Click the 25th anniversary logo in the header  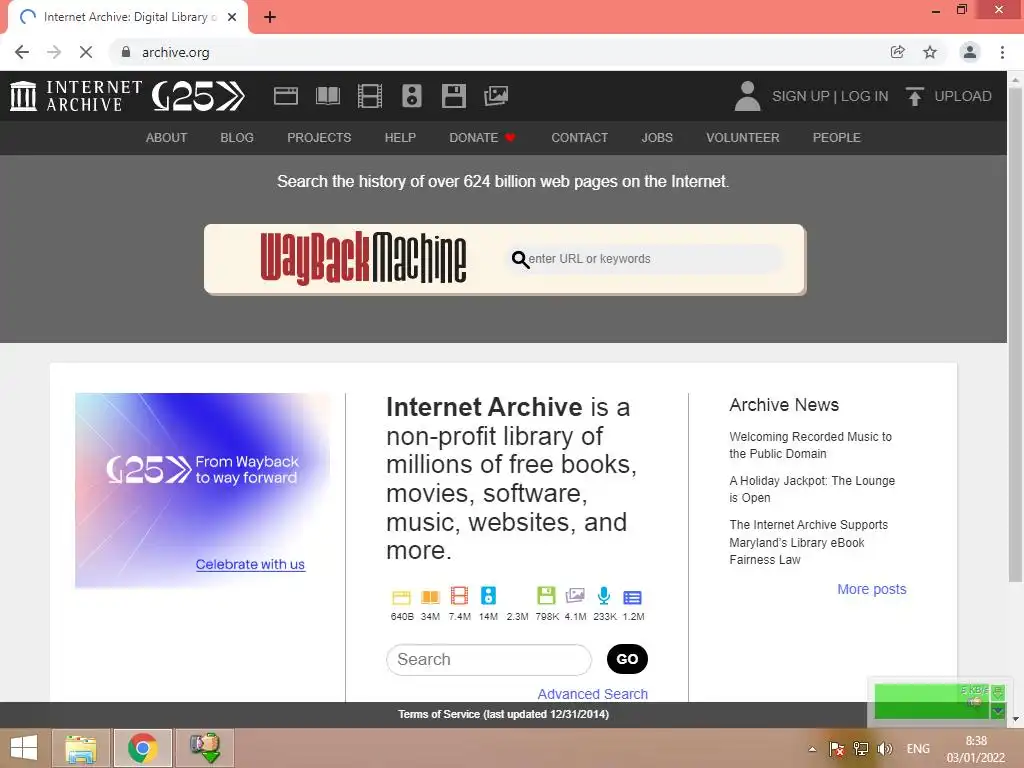click(x=198, y=96)
